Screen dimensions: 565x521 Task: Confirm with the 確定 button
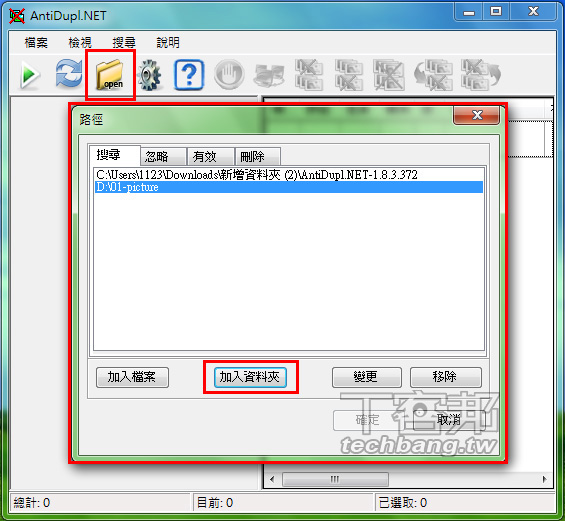pos(368,420)
